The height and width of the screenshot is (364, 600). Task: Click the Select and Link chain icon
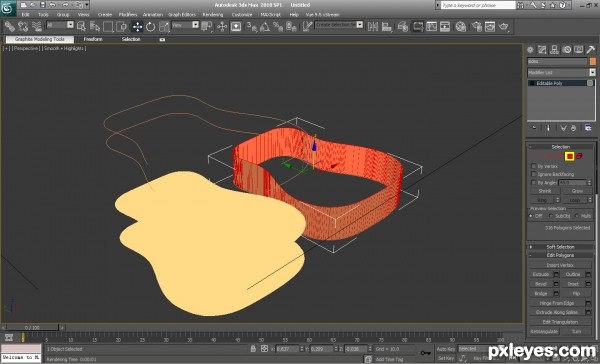(9, 26)
